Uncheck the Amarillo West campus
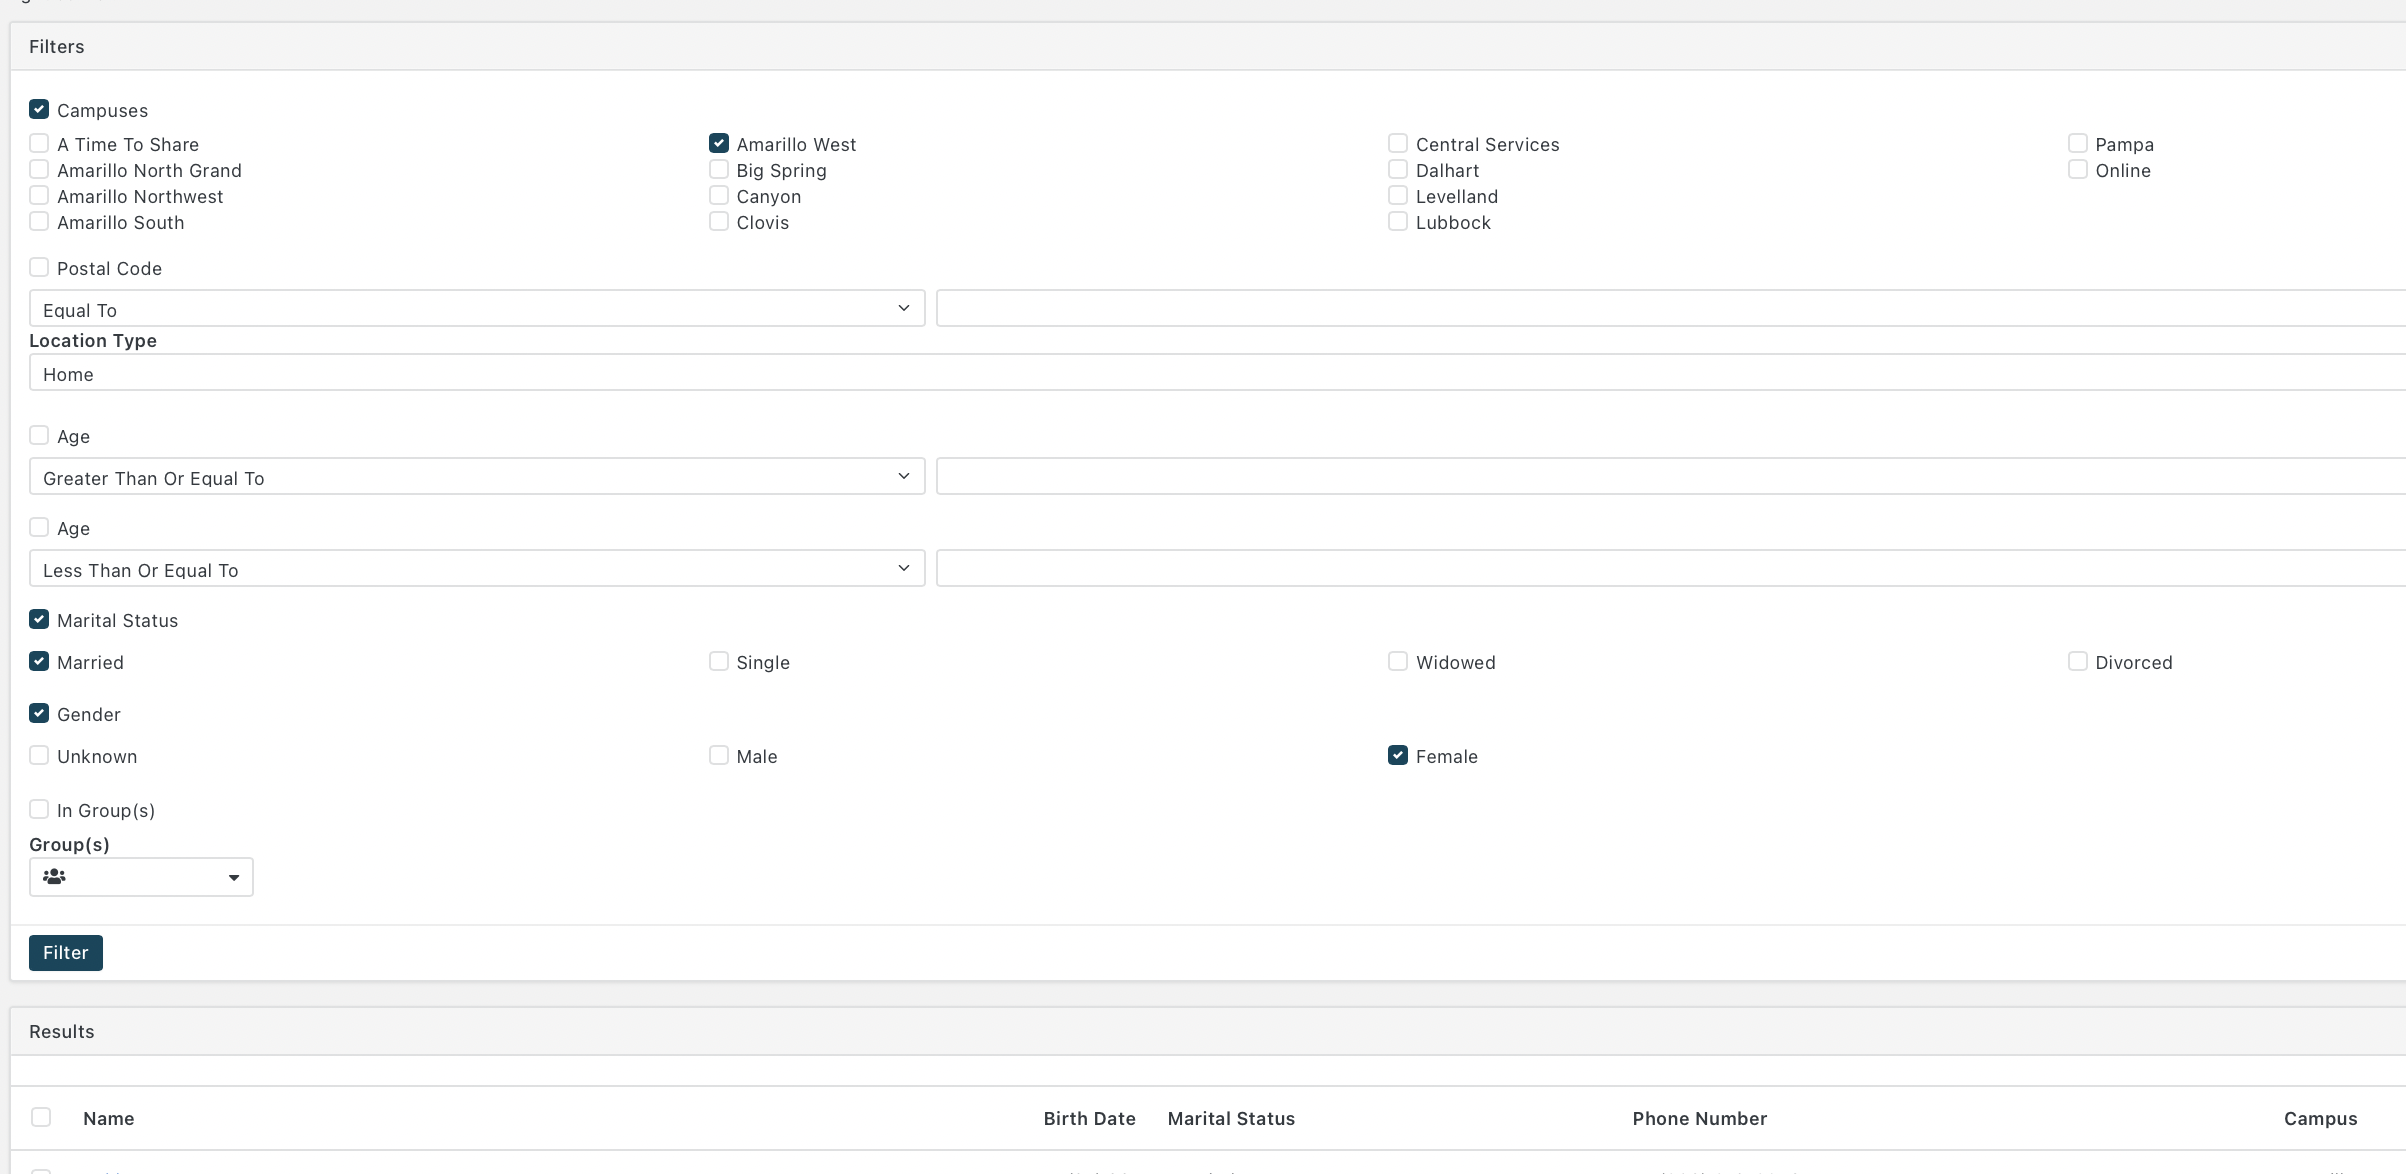Image resolution: width=2406 pixels, height=1174 pixels. click(719, 143)
